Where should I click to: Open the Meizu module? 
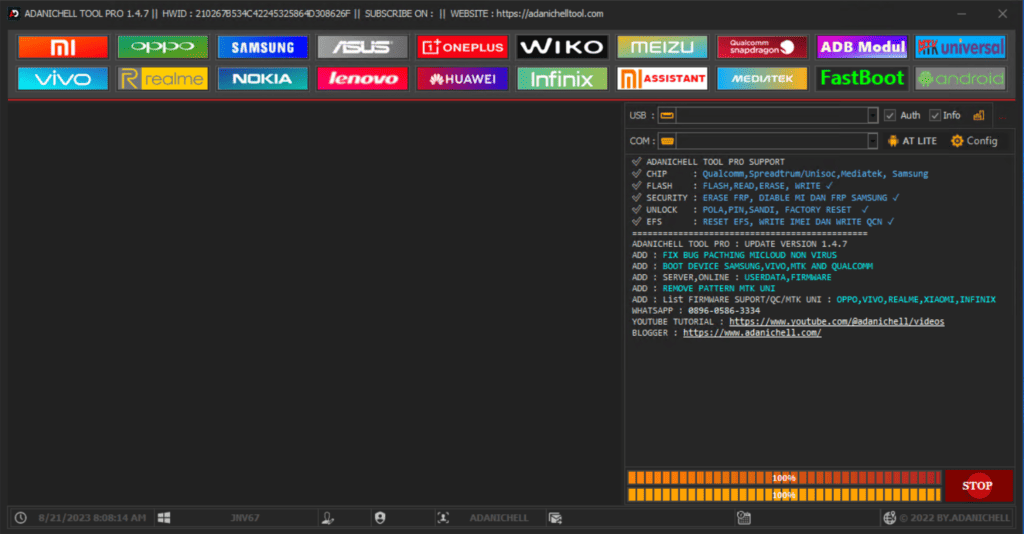(x=662, y=47)
